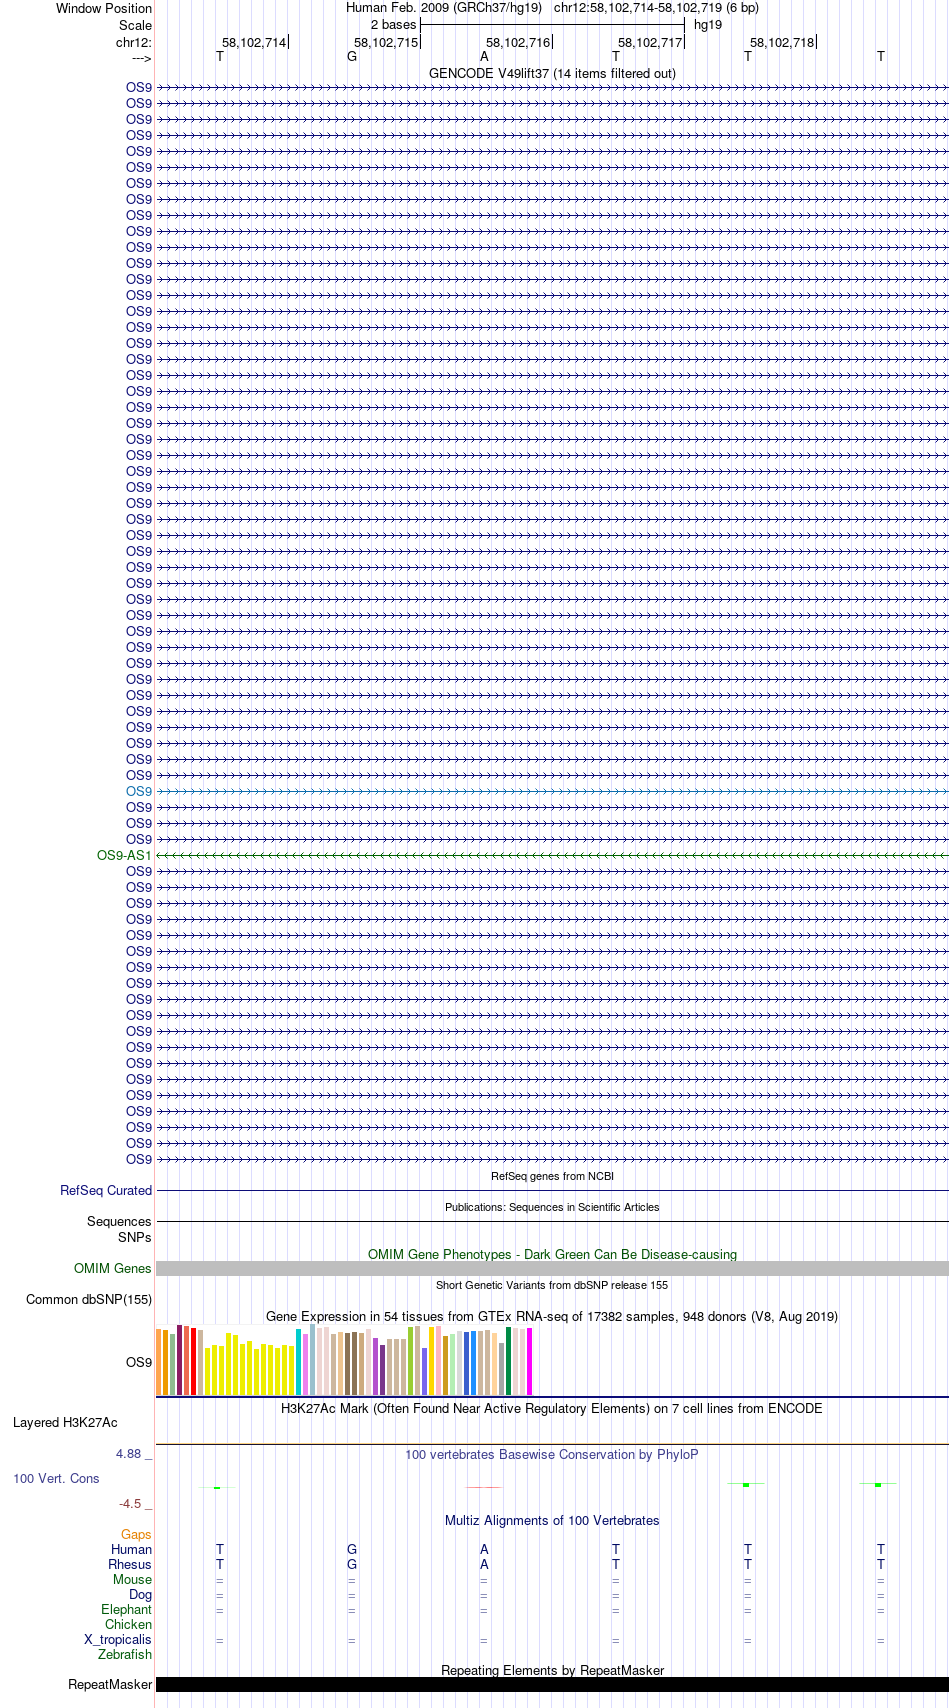Click the OS9-AS1 reverse-strand transcript line
This screenshot has width=950, height=1708.
[x=552, y=856]
